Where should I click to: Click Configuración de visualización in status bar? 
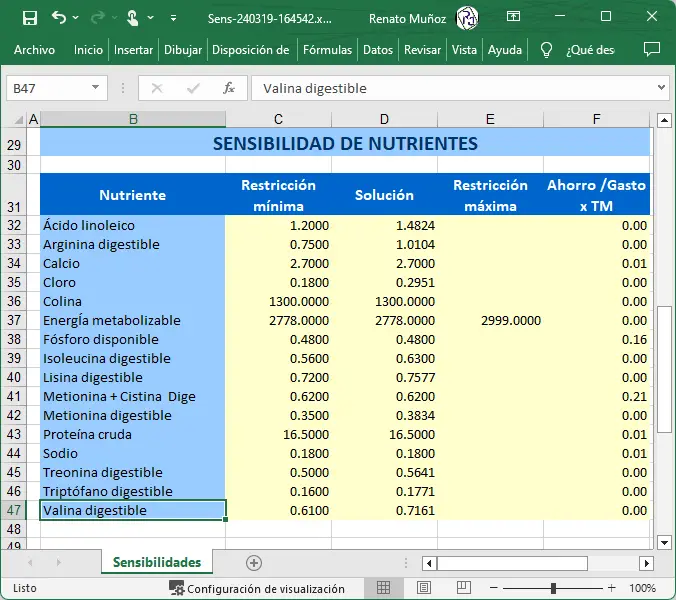tap(257, 588)
